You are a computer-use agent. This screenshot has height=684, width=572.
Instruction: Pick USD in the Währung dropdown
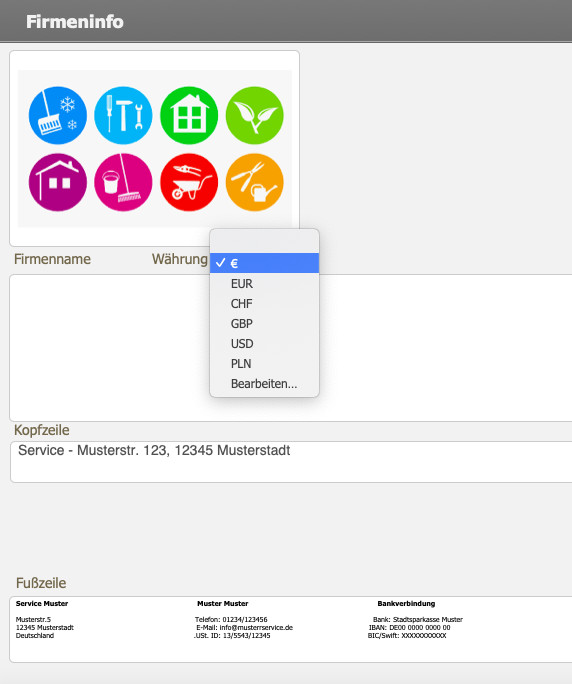coord(264,344)
